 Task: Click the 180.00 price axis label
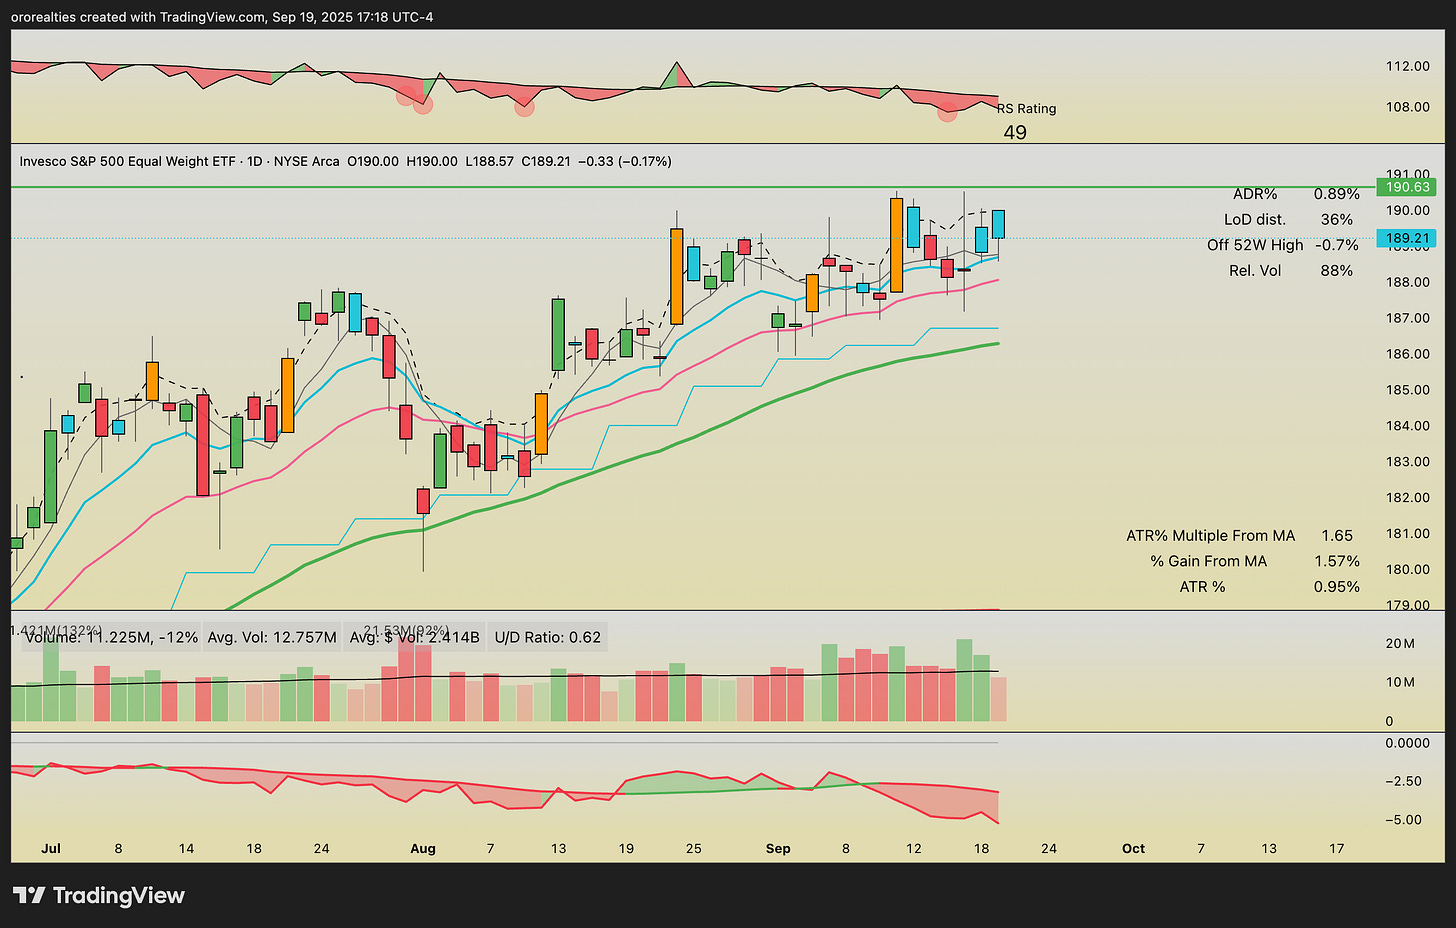(x=1407, y=569)
